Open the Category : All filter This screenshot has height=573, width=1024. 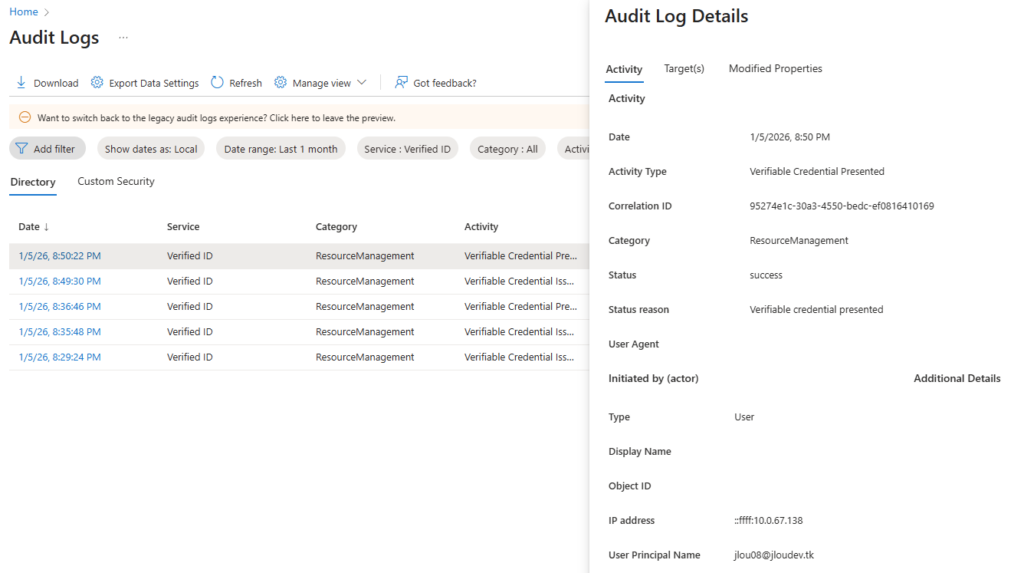point(507,149)
